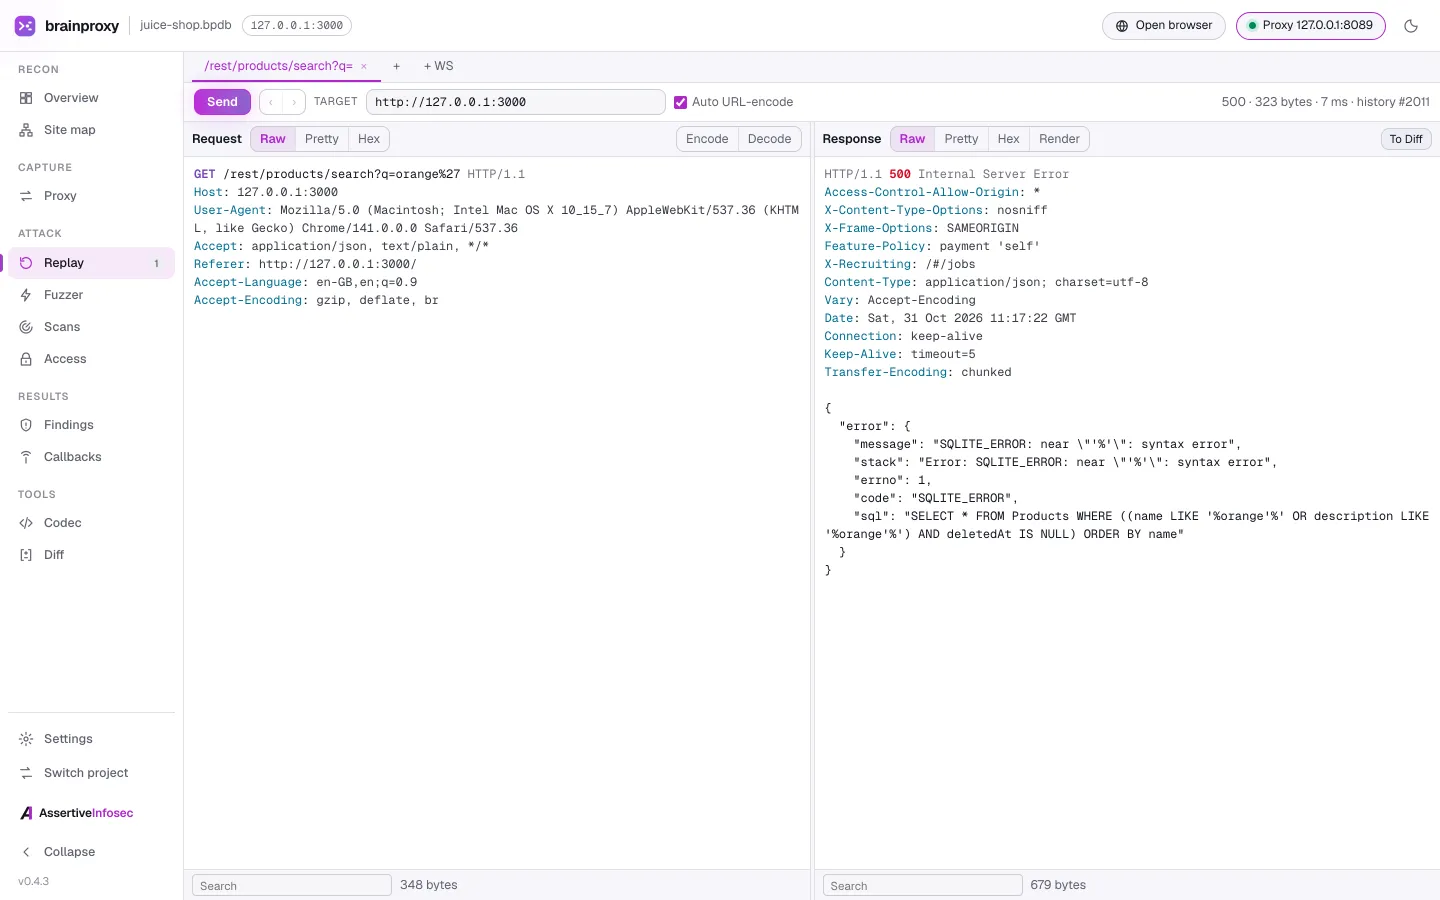
Task: Switch Response view to Pretty
Action: pyautogui.click(x=961, y=139)
